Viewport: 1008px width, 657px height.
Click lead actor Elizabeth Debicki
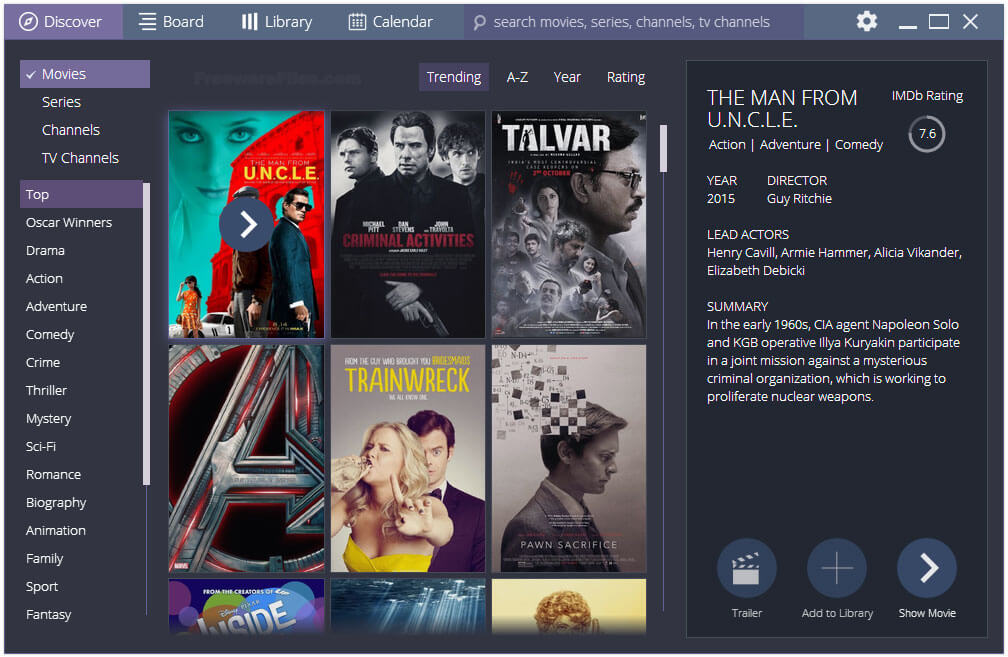point(756,271)
